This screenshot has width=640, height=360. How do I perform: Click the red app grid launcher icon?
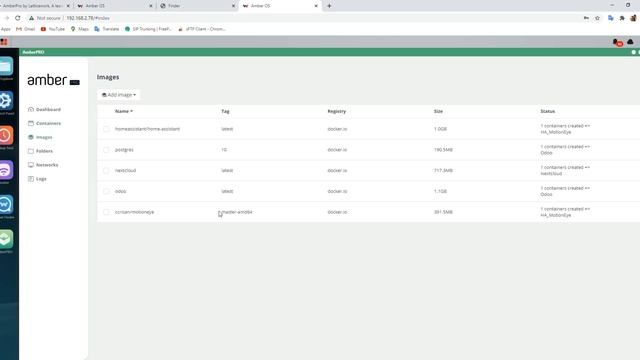point(4,42)
